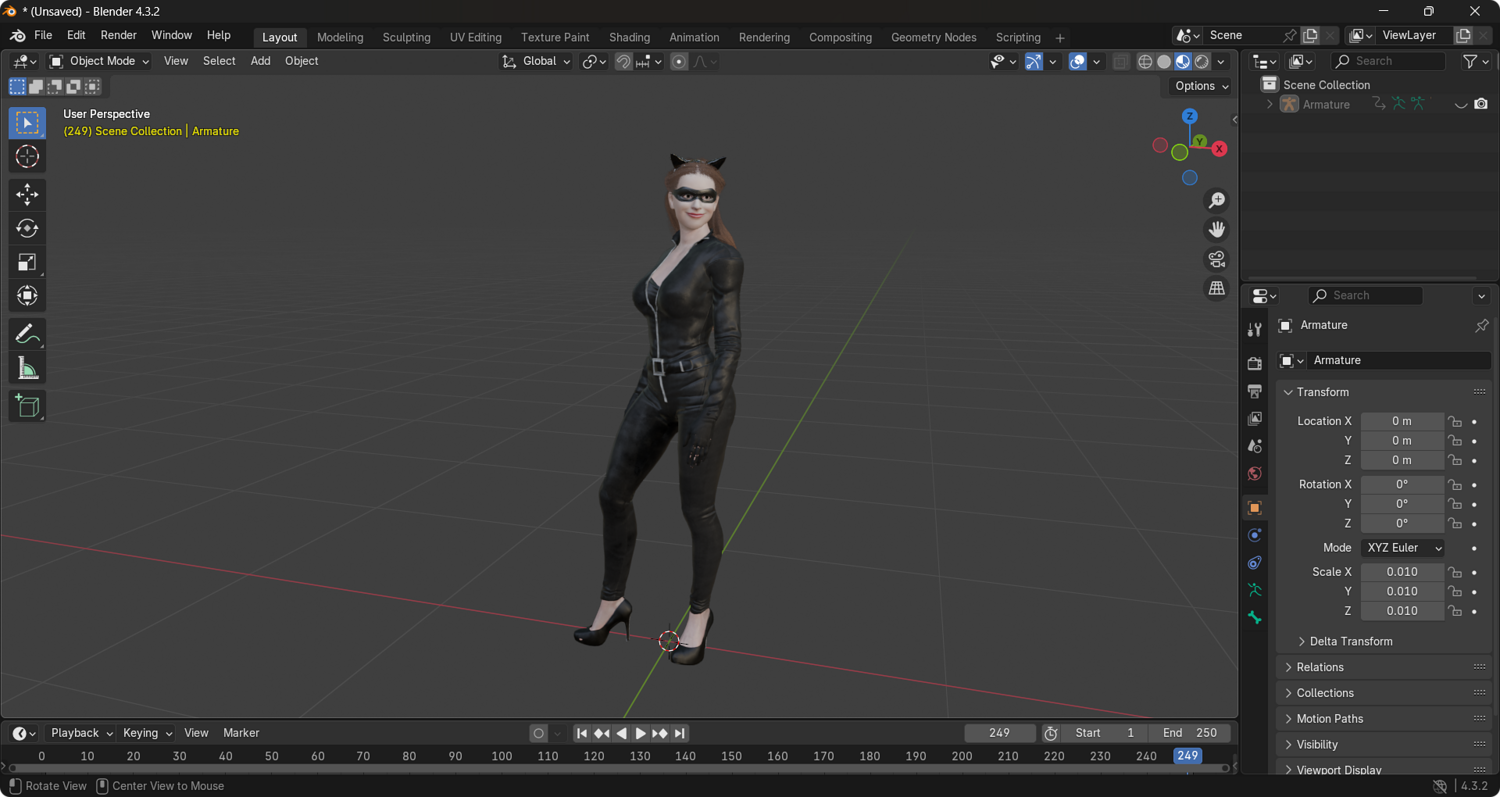Image resolution: width=1500 pixels, height=797 pixels.
Task: Activate the Move tool
Action: [x=27, y=194]
